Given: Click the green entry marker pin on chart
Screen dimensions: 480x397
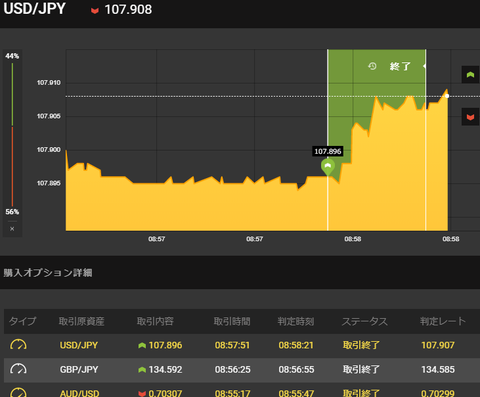Looking at the screenshot, I should pyautogui.click(x=328, y=167).
